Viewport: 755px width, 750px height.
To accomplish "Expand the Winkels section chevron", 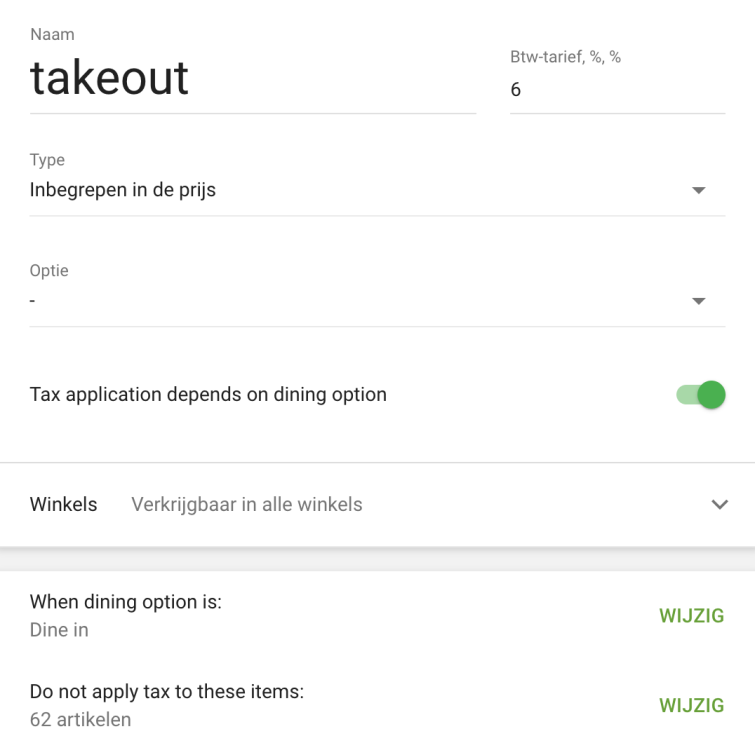I will click(719, 505).
